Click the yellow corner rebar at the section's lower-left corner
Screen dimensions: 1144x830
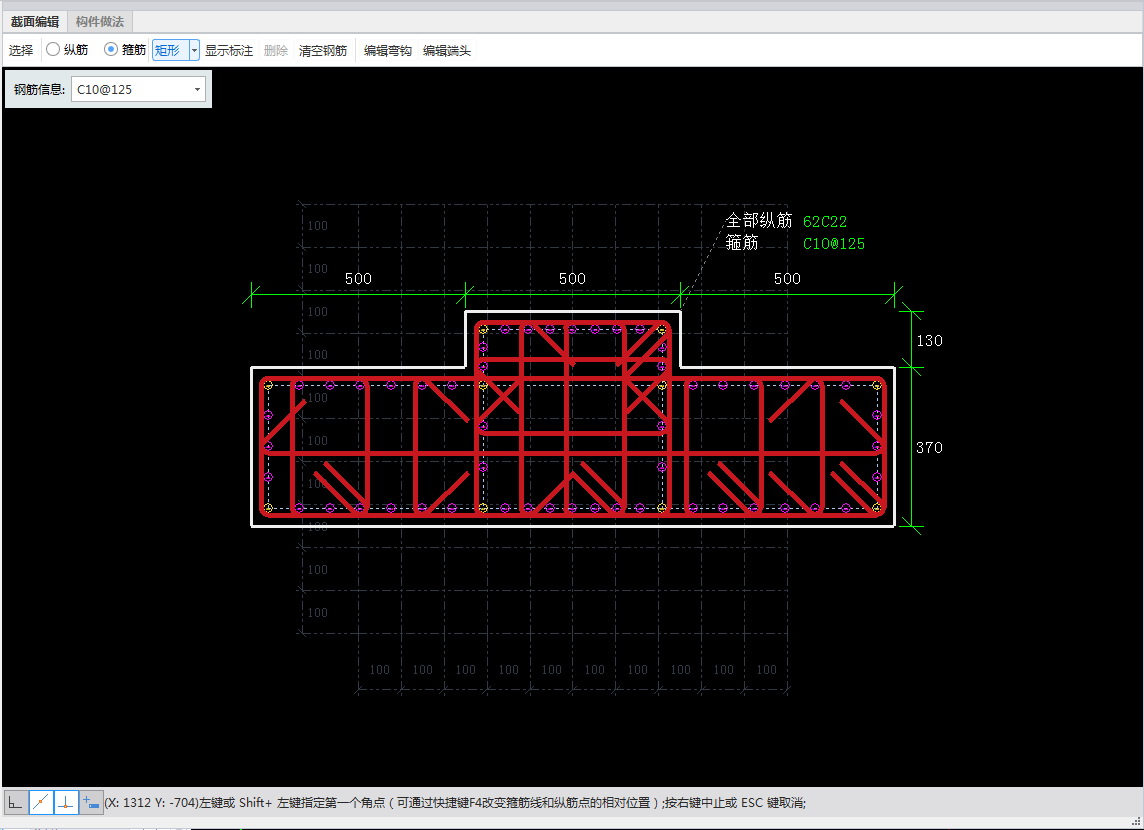pos(268,508)
